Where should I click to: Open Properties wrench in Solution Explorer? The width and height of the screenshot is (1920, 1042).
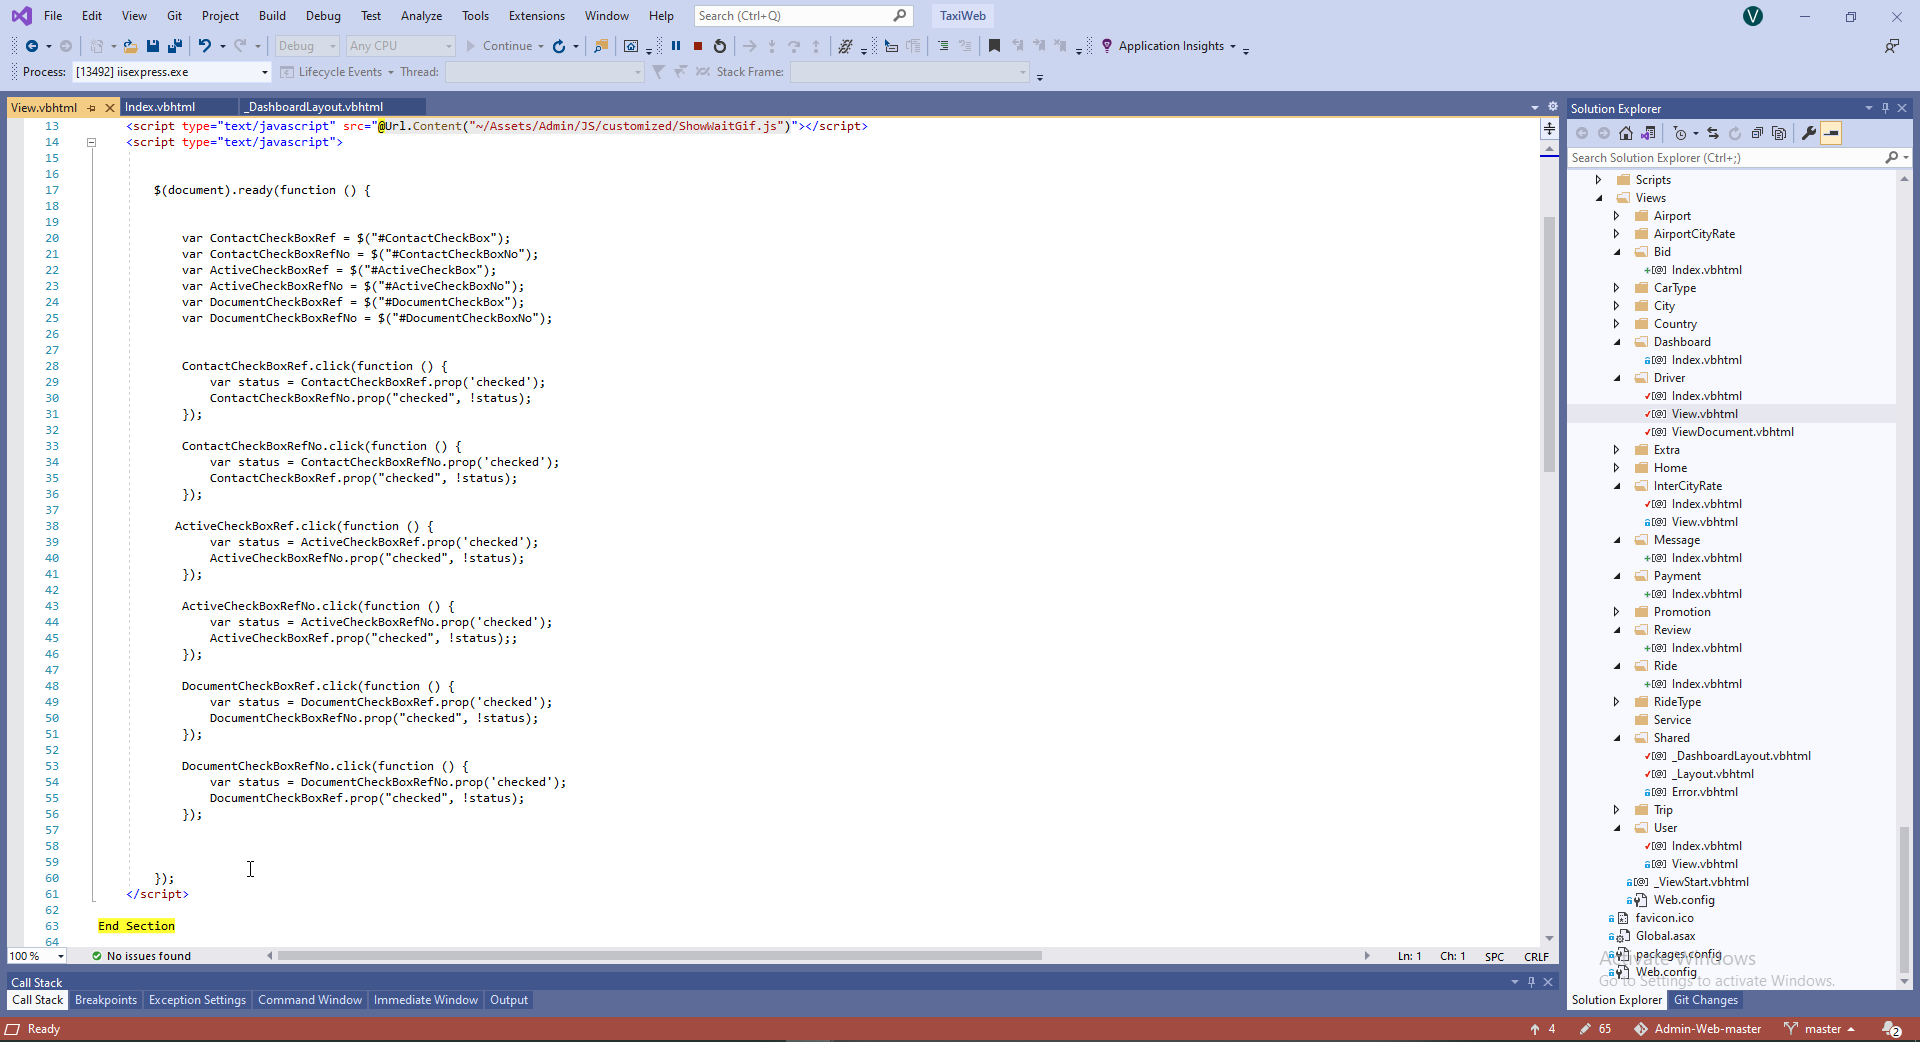tap(1809, 133)
